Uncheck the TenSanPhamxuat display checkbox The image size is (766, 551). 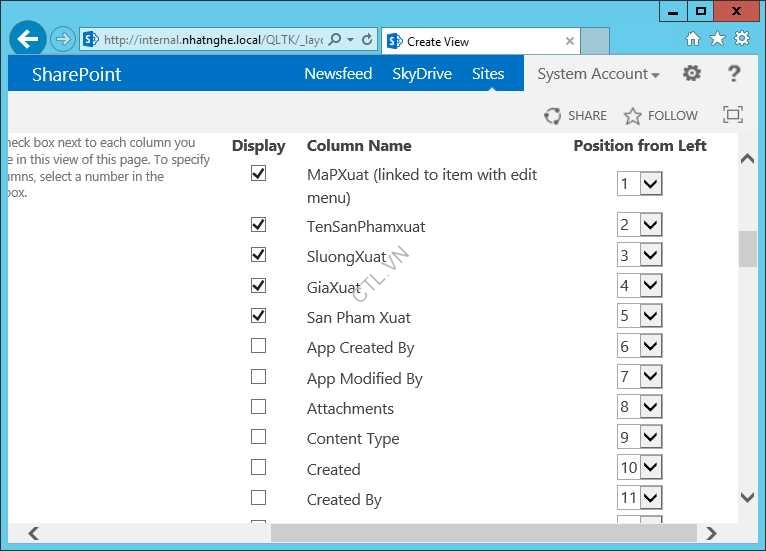259,225
